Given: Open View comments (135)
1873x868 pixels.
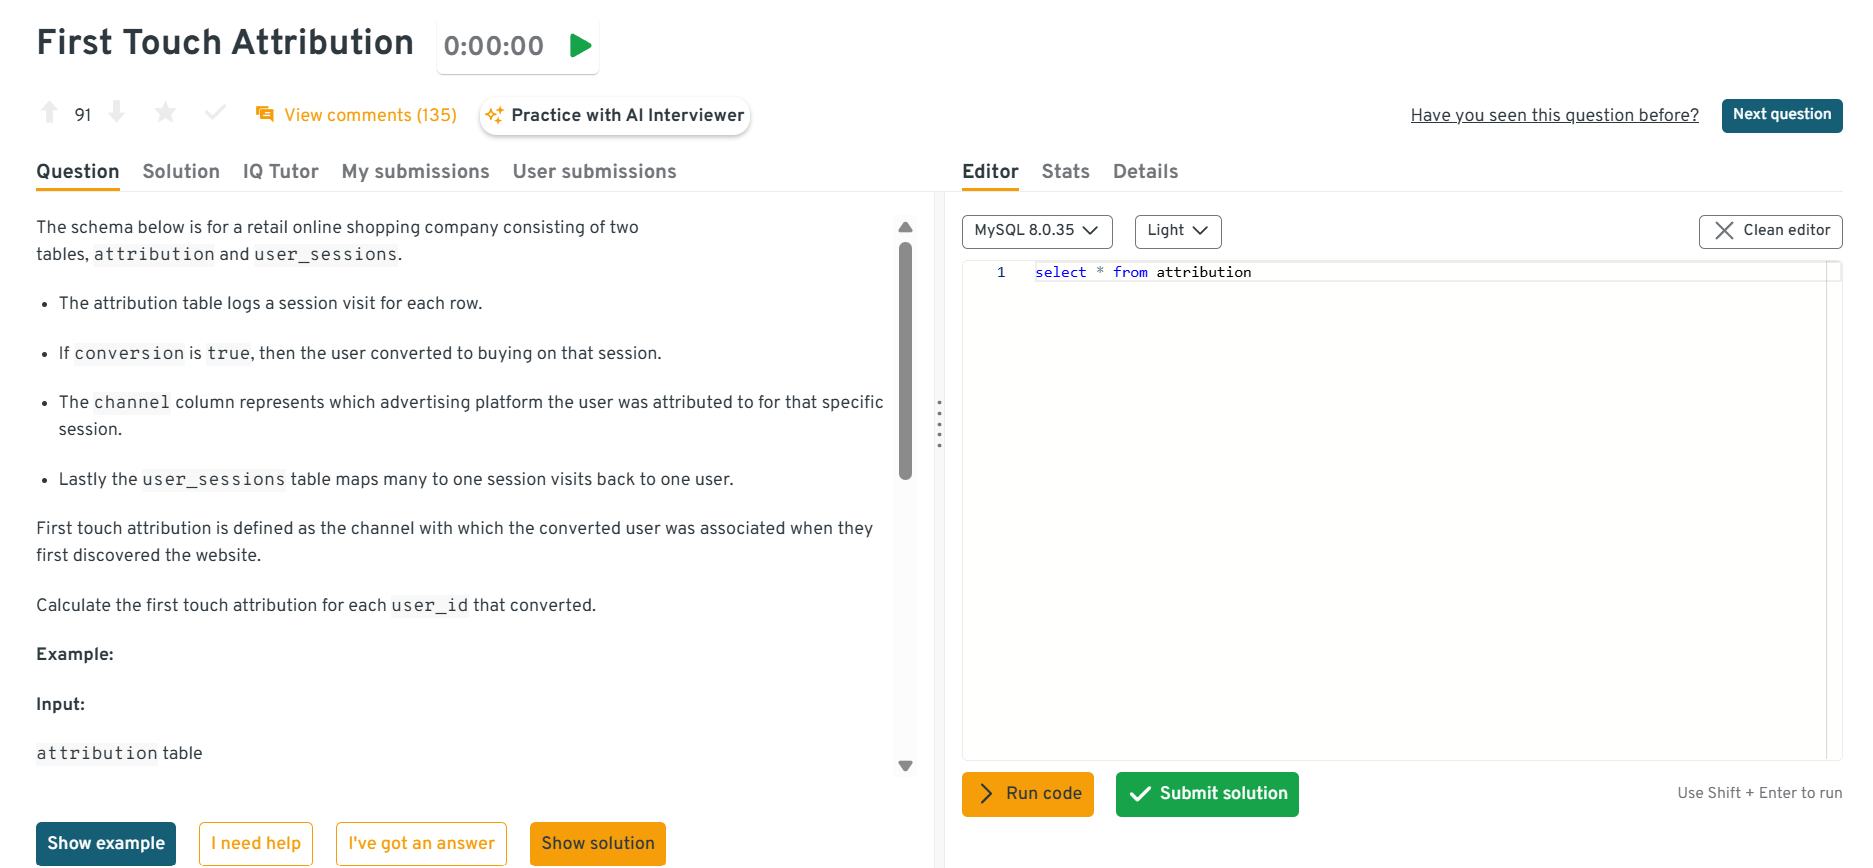Looking at the screenshot, I should click(x=357, y=115).
